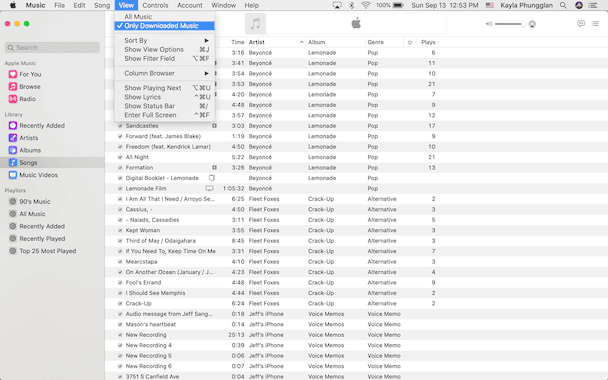Sort songs by the Artist column
Image resolution: width=608 pixels, height=380 pixels.
tap(276, 42)
